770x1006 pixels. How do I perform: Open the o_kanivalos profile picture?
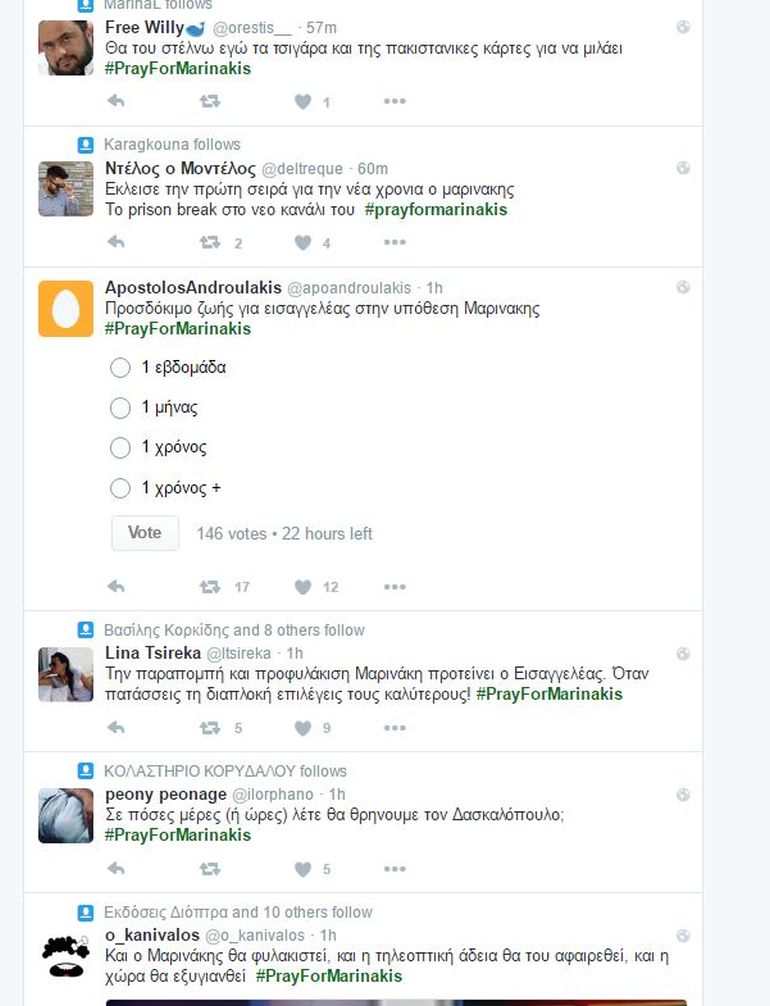point(65,957)
